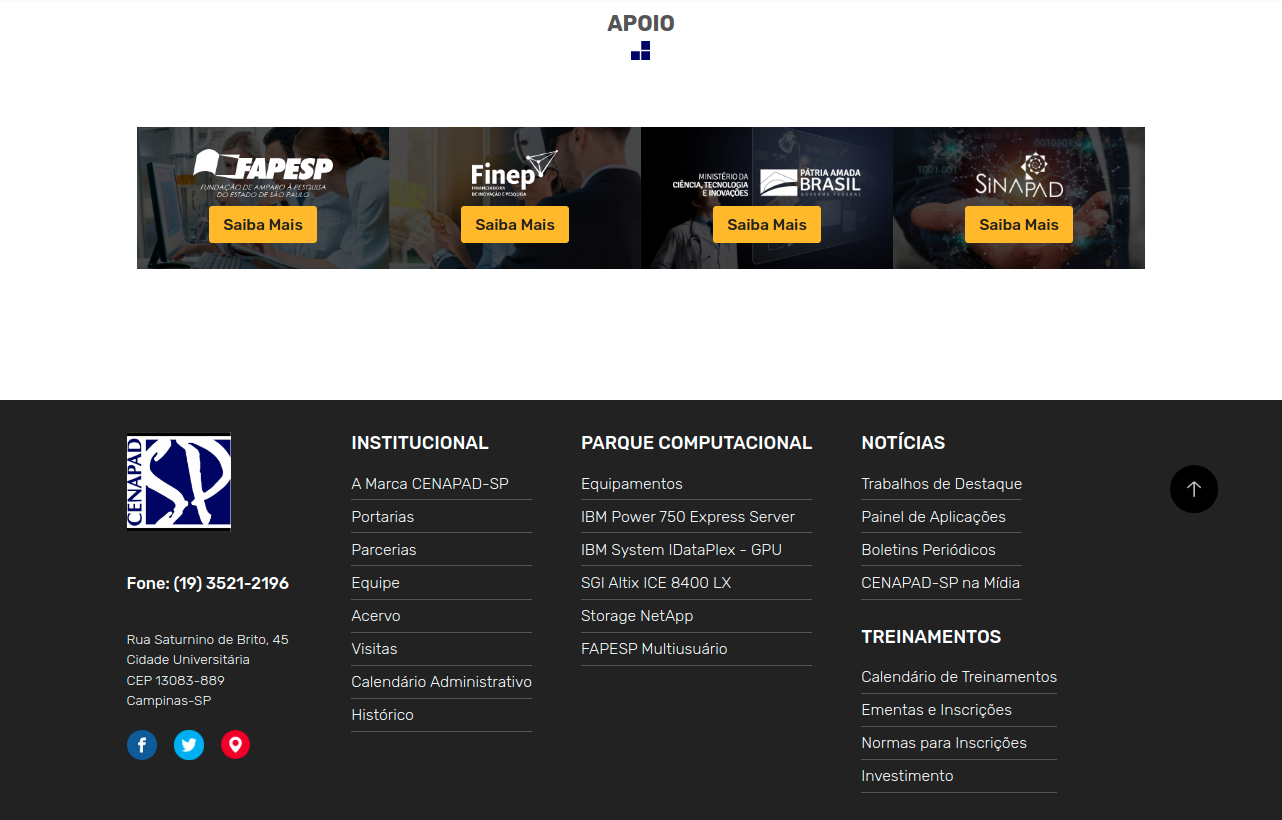This screenshot has height=820, width=1282.
Task: Click the PARQUE COMPUTACIONAL footer heading
Action: click(x=697, y=443)
